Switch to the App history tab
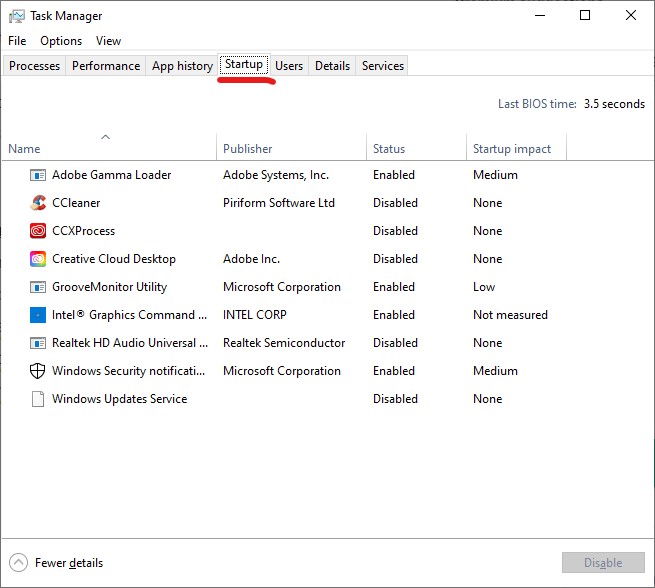 tap(182, 66)
